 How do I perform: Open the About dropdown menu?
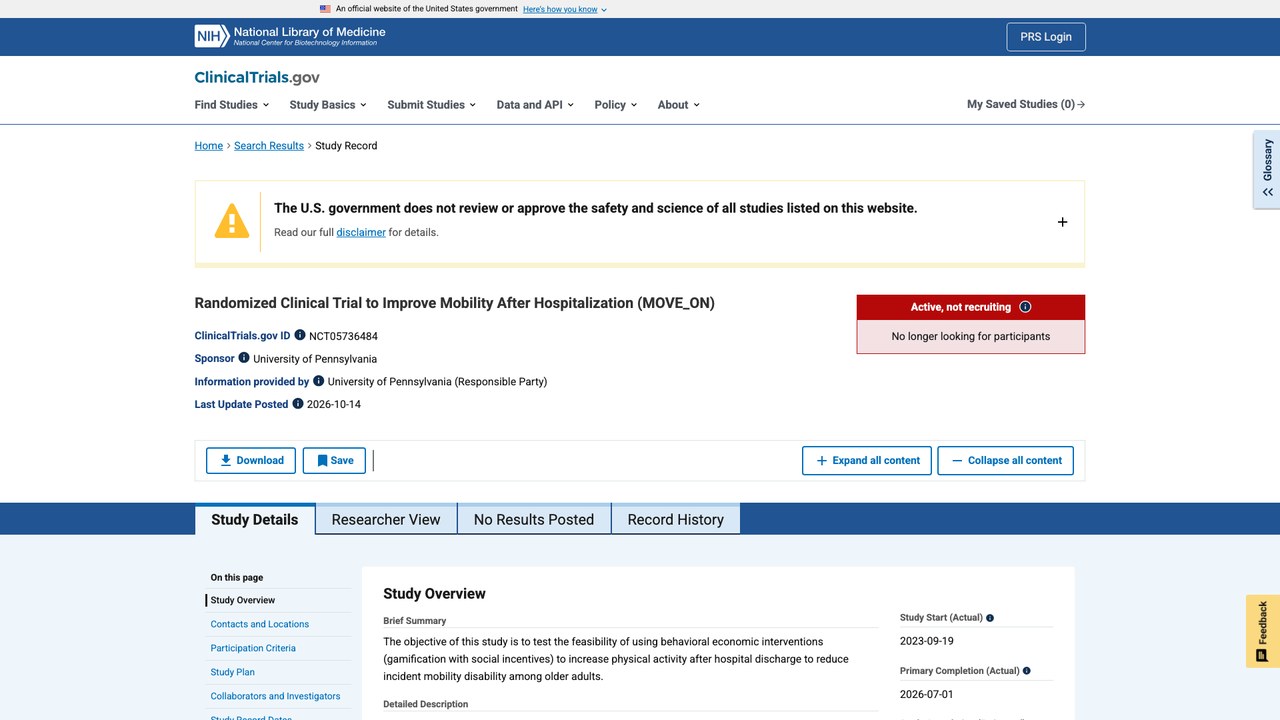click(679, 104)
